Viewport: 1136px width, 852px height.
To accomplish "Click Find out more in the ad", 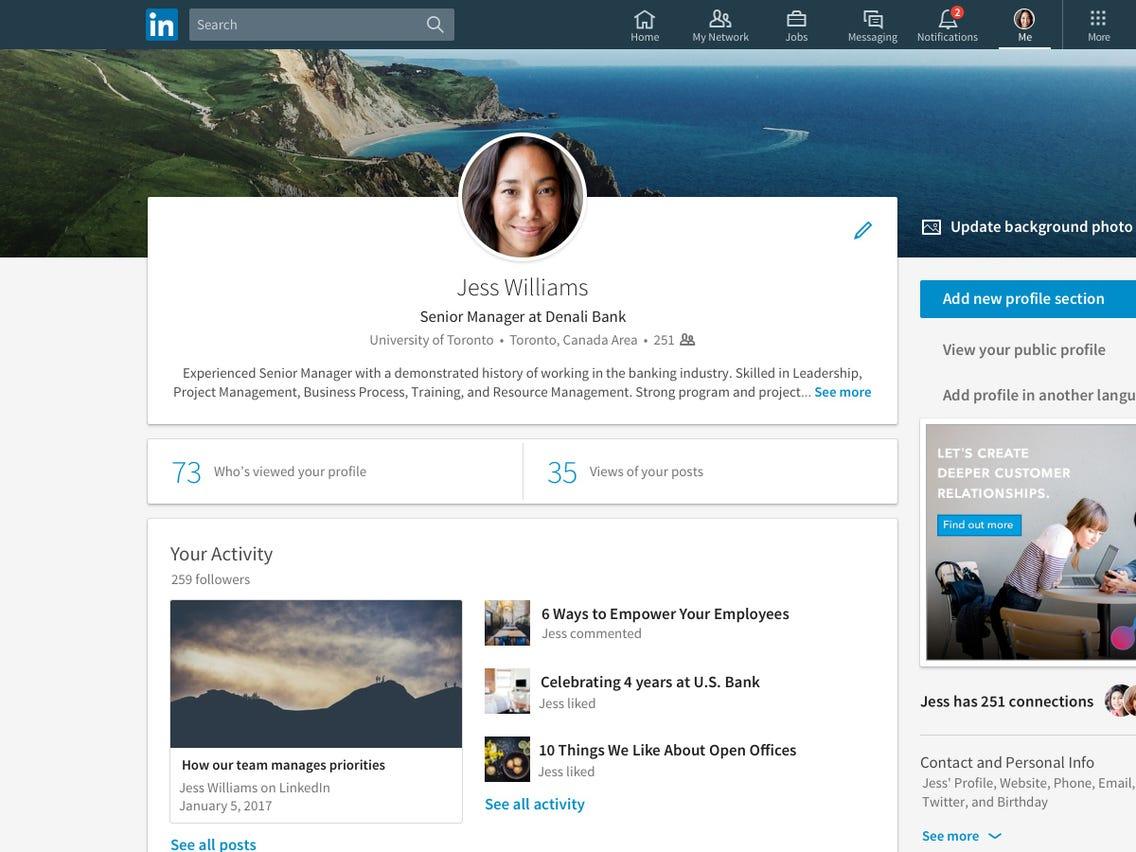I will pos(978,525).
